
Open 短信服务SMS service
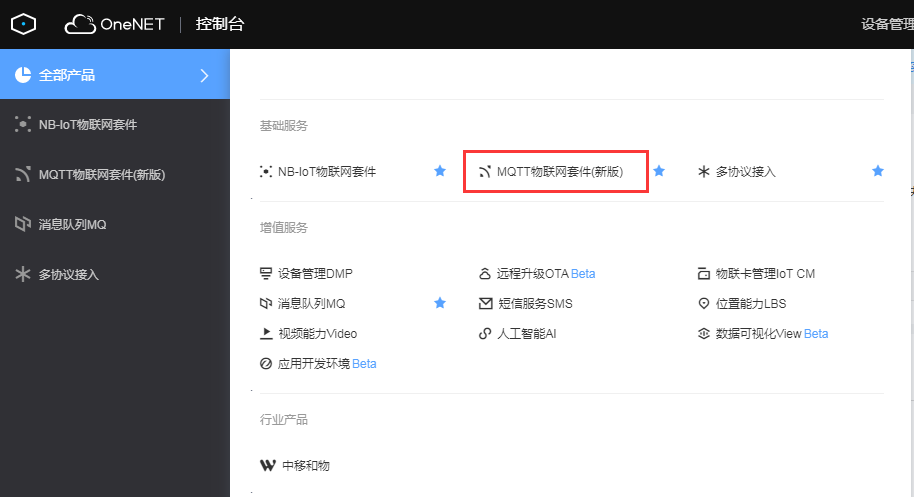point(535,303)
